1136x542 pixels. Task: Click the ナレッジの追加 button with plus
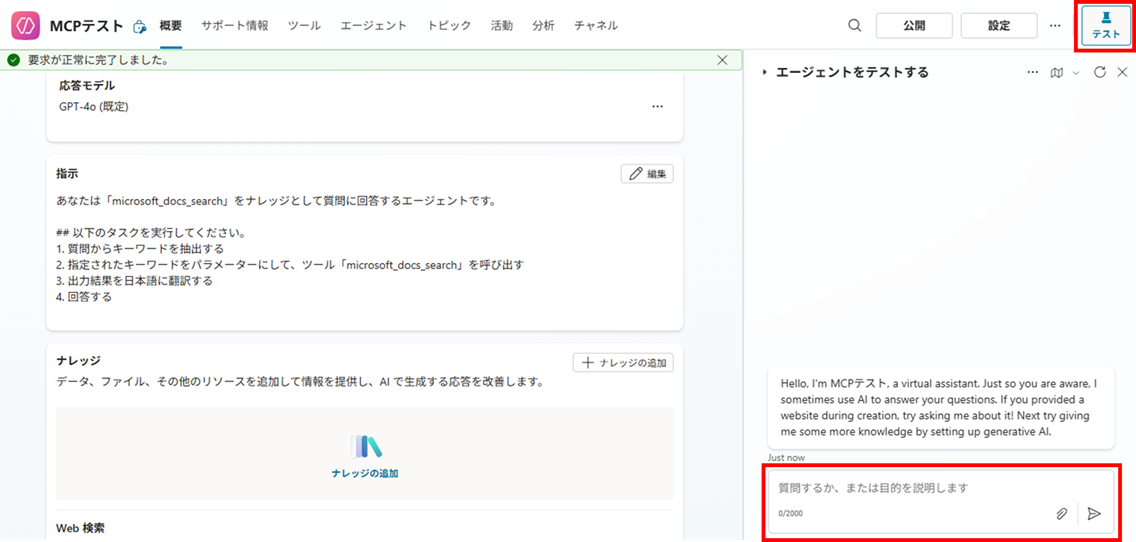(623, 362)
